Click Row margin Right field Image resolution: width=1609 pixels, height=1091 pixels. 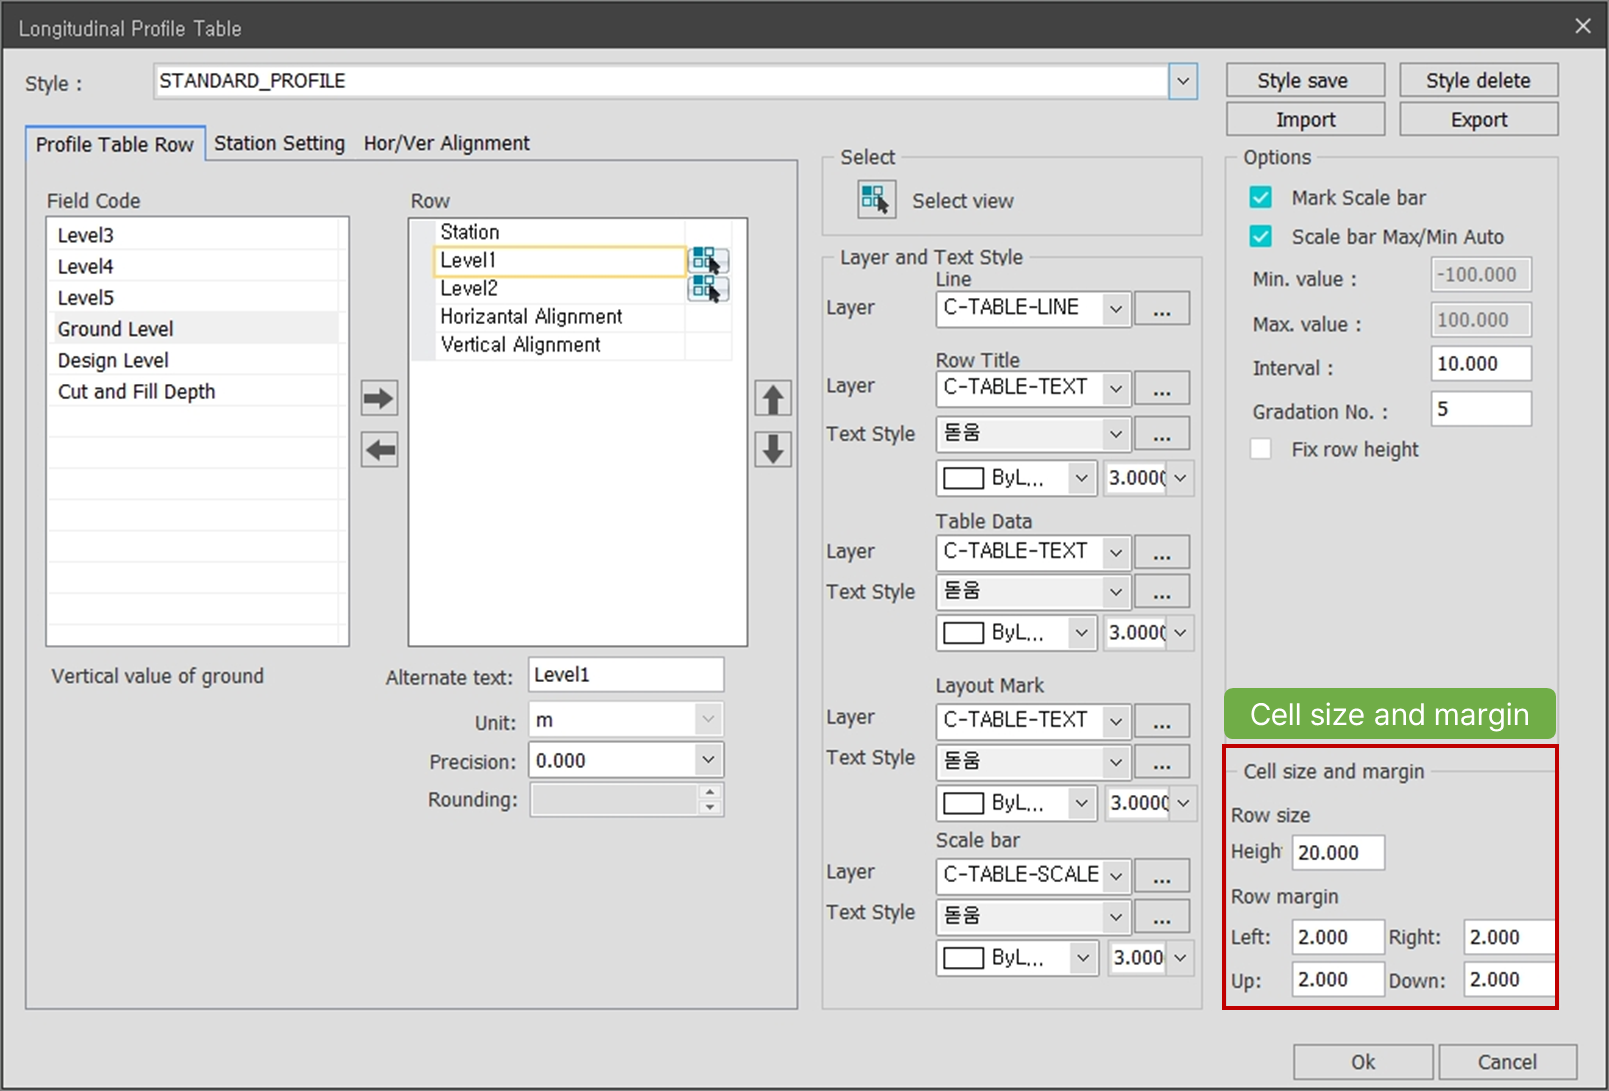pyautogui.click(x=1509, y=937)
